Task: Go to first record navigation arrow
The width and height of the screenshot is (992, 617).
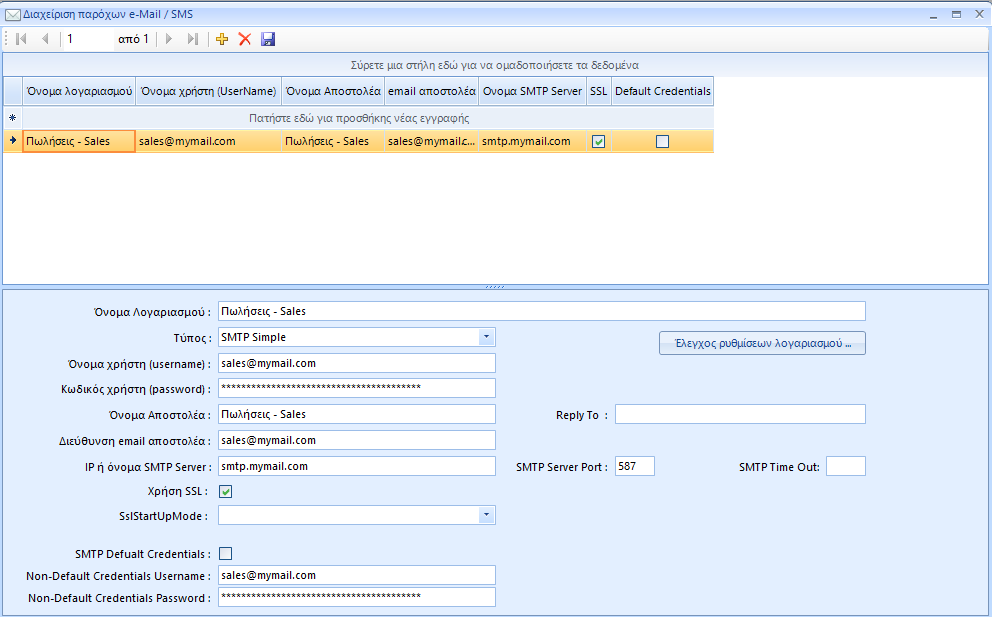Action: [21, 39]
